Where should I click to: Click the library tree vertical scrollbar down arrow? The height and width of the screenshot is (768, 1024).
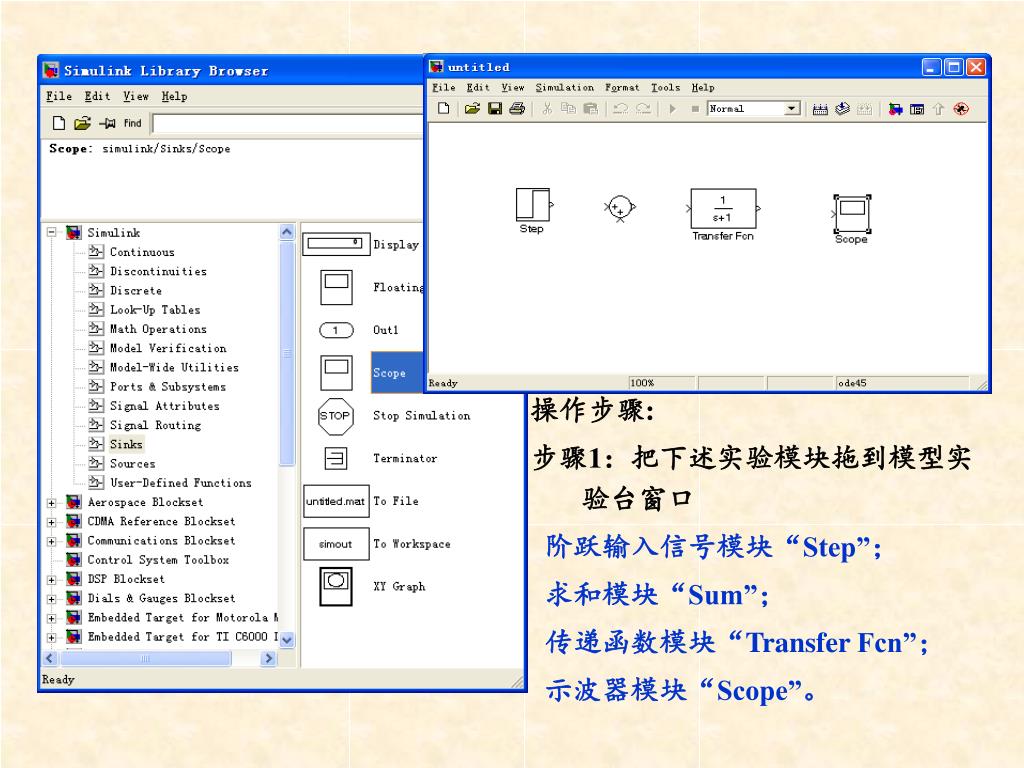click(x=287, y=639)
